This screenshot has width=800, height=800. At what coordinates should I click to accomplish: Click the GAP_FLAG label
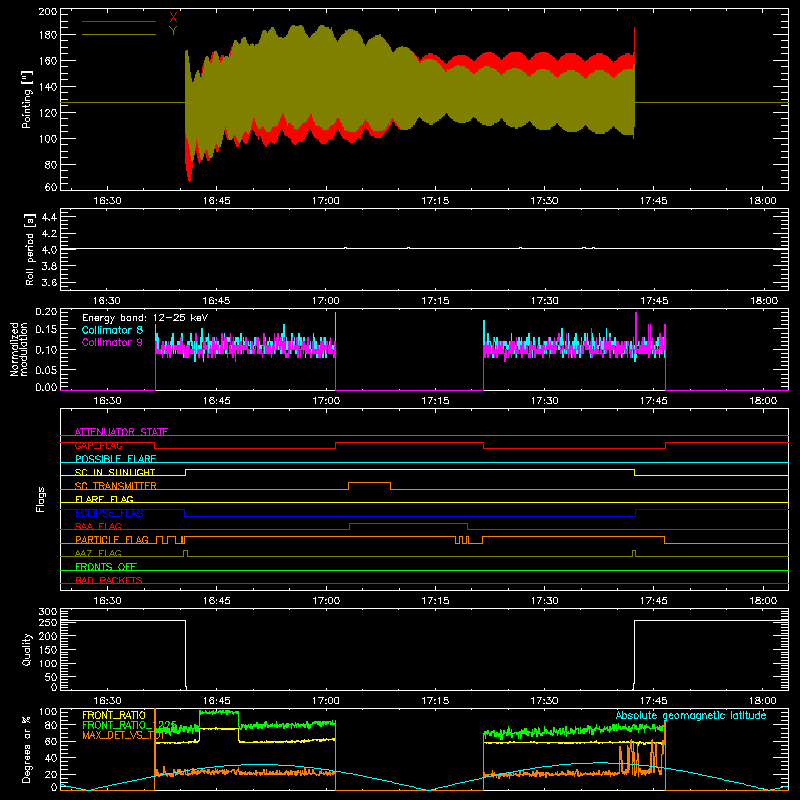click(x=98, y=445)
